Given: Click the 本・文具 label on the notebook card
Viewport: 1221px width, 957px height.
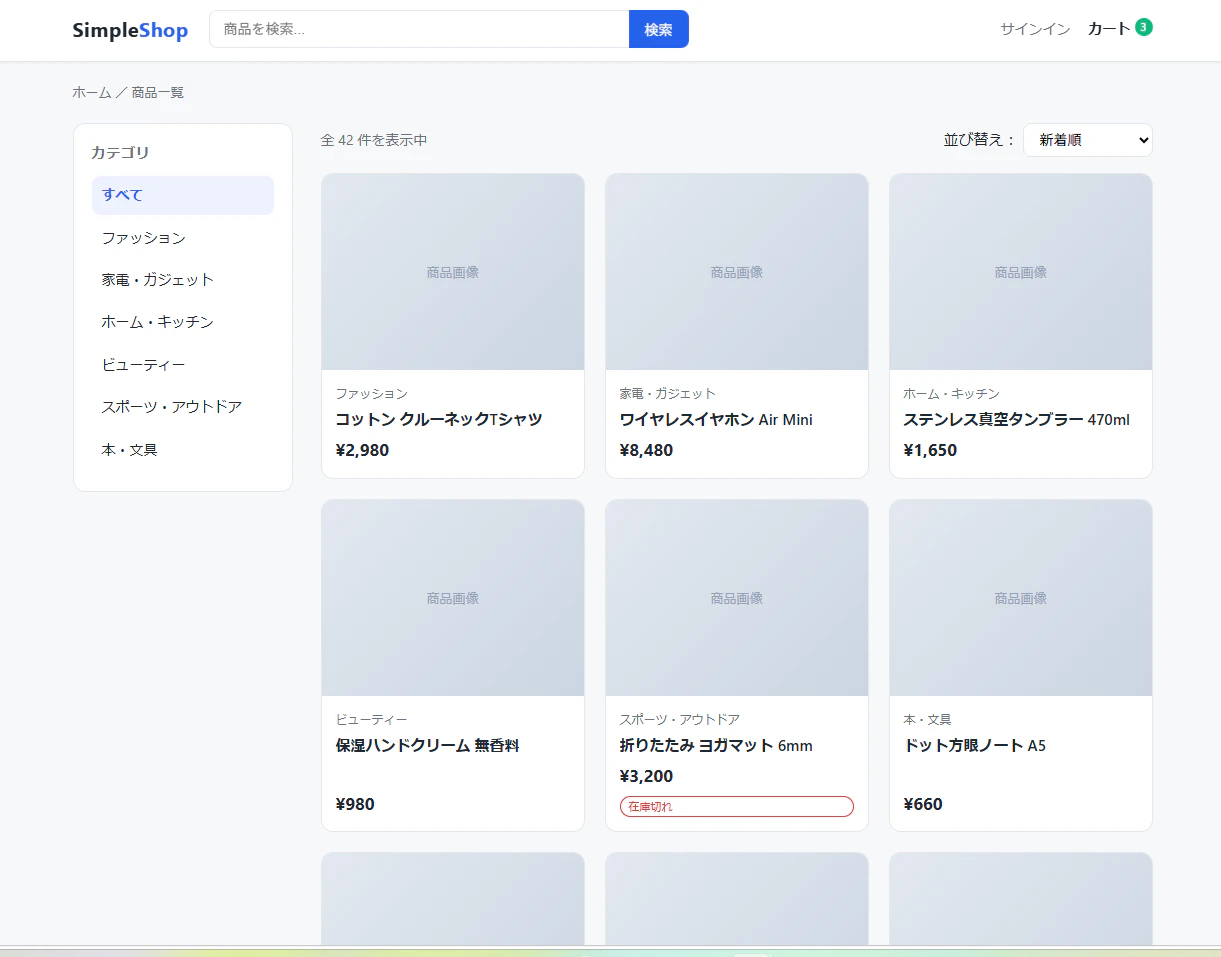Looking at the screenshot, I should [x=928, y=720].
